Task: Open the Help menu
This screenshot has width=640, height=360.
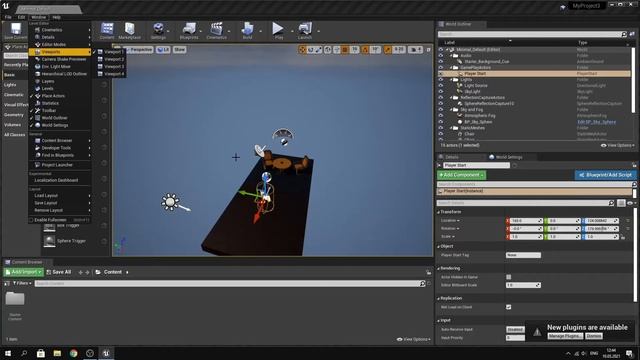Action: pyautogui.click(x=56, y=17)
